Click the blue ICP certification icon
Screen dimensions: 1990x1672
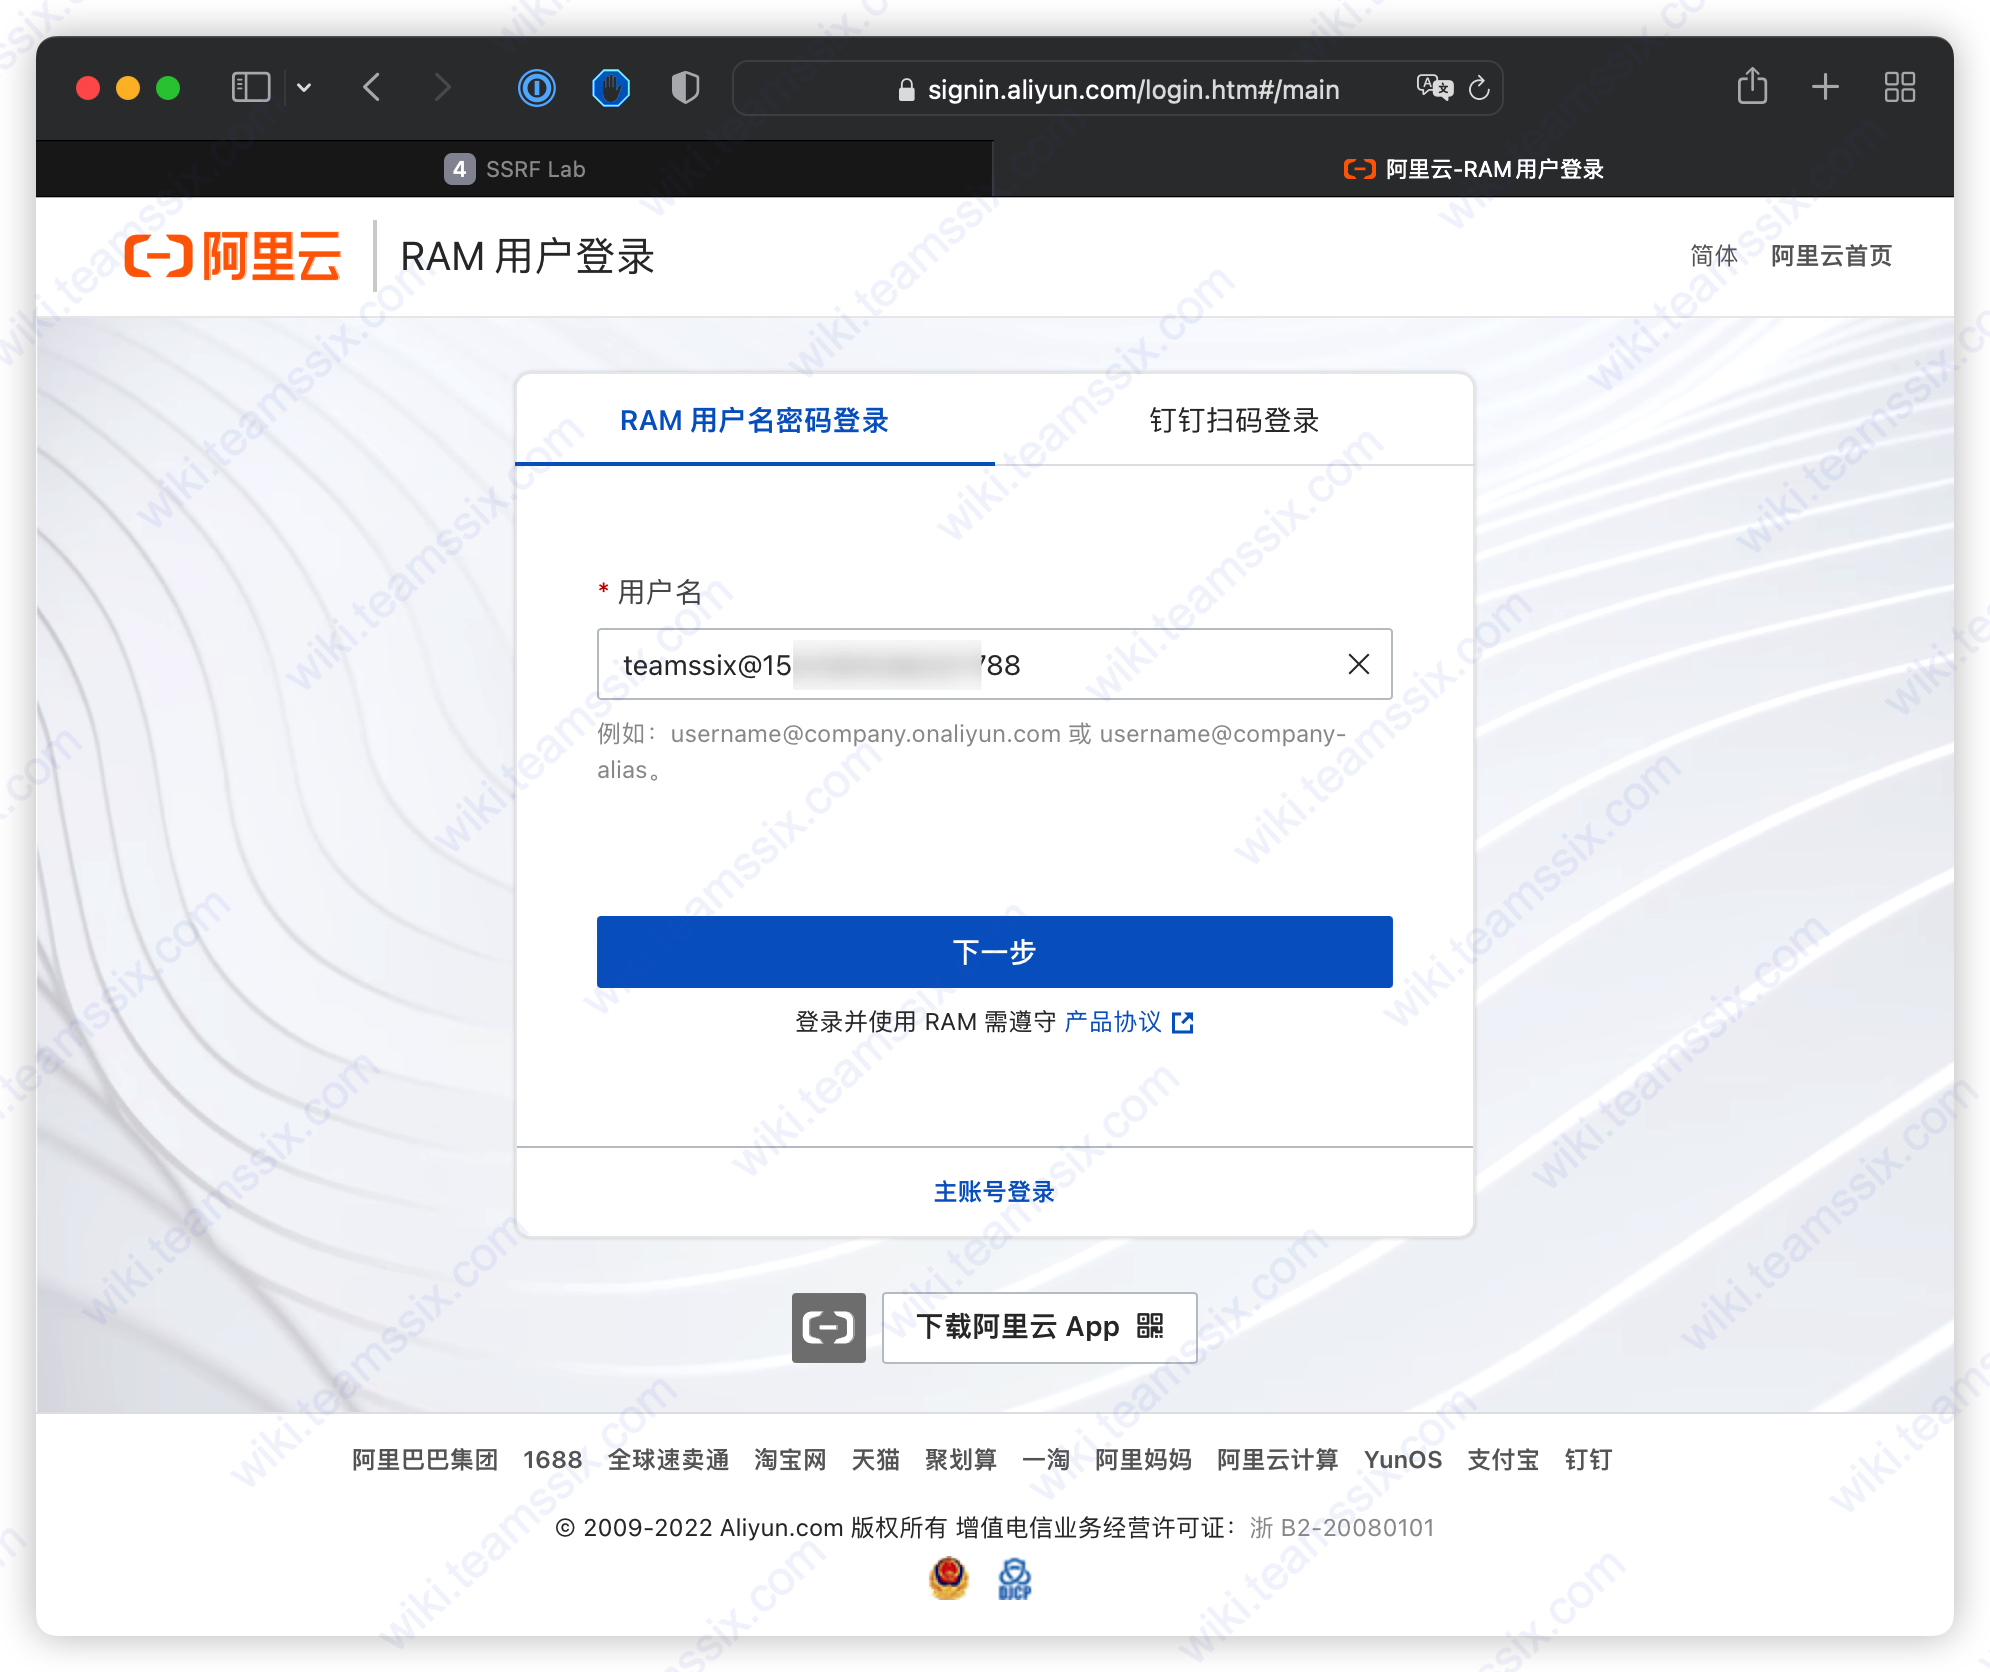1014,1579
